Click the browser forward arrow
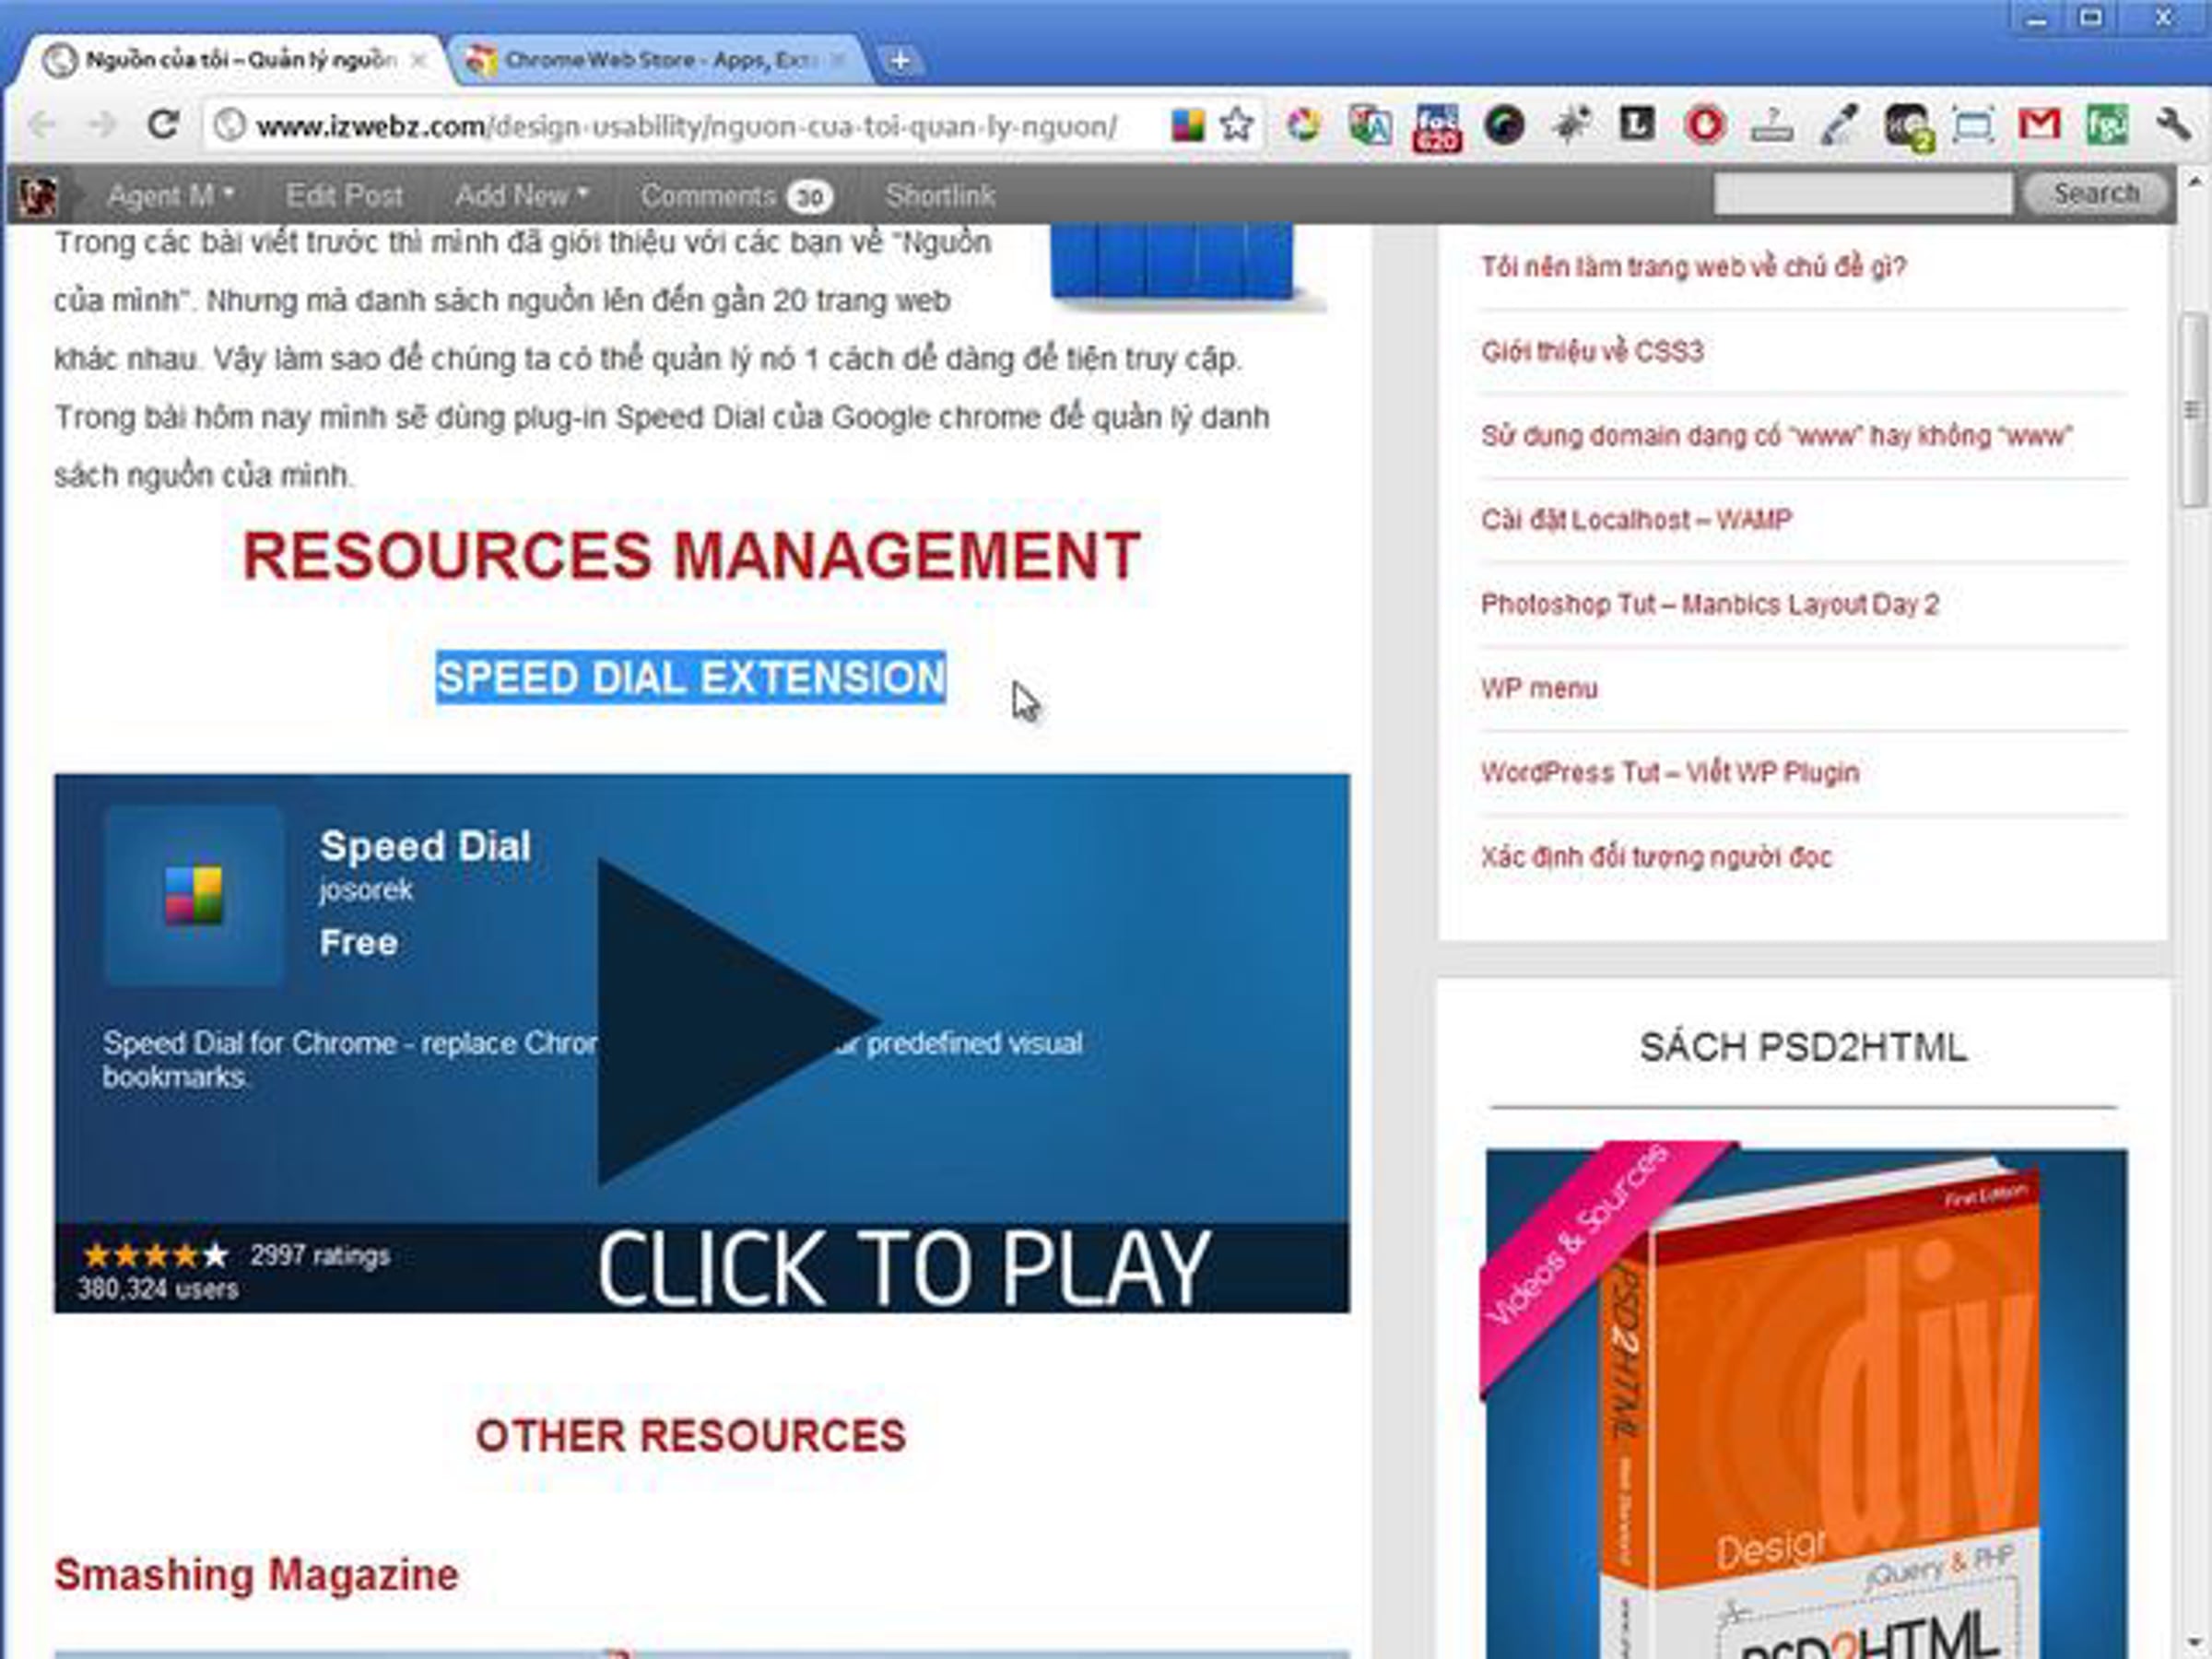2212x1659 pixels. [101, 126]
